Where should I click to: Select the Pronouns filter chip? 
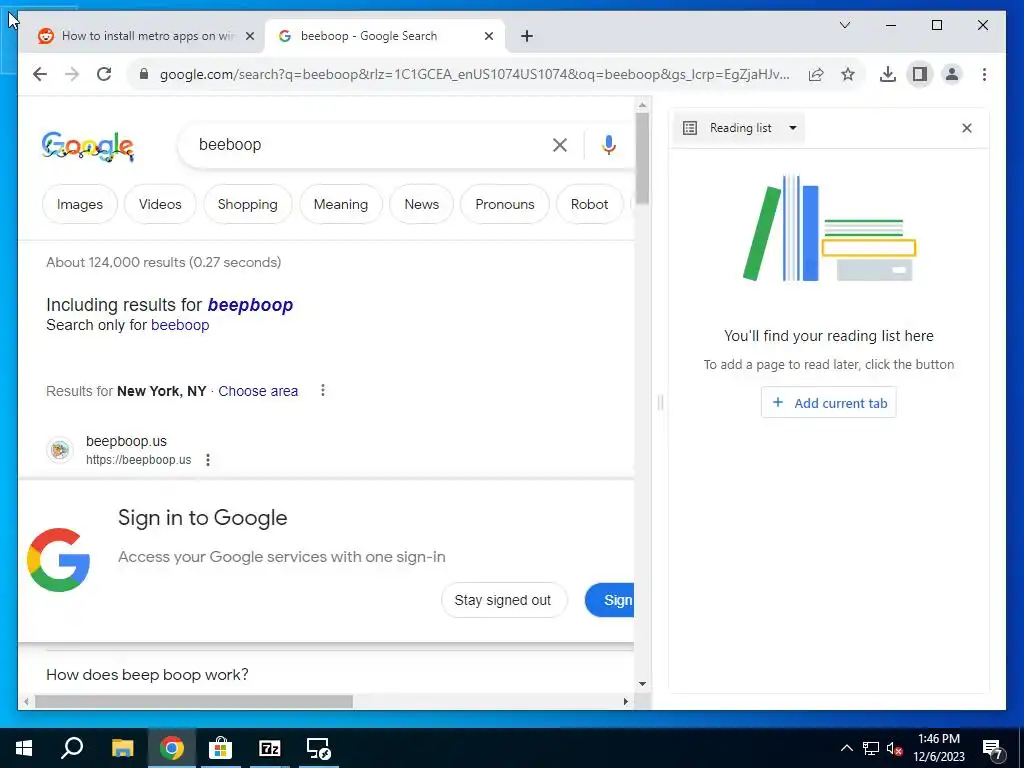coord(505,204)
